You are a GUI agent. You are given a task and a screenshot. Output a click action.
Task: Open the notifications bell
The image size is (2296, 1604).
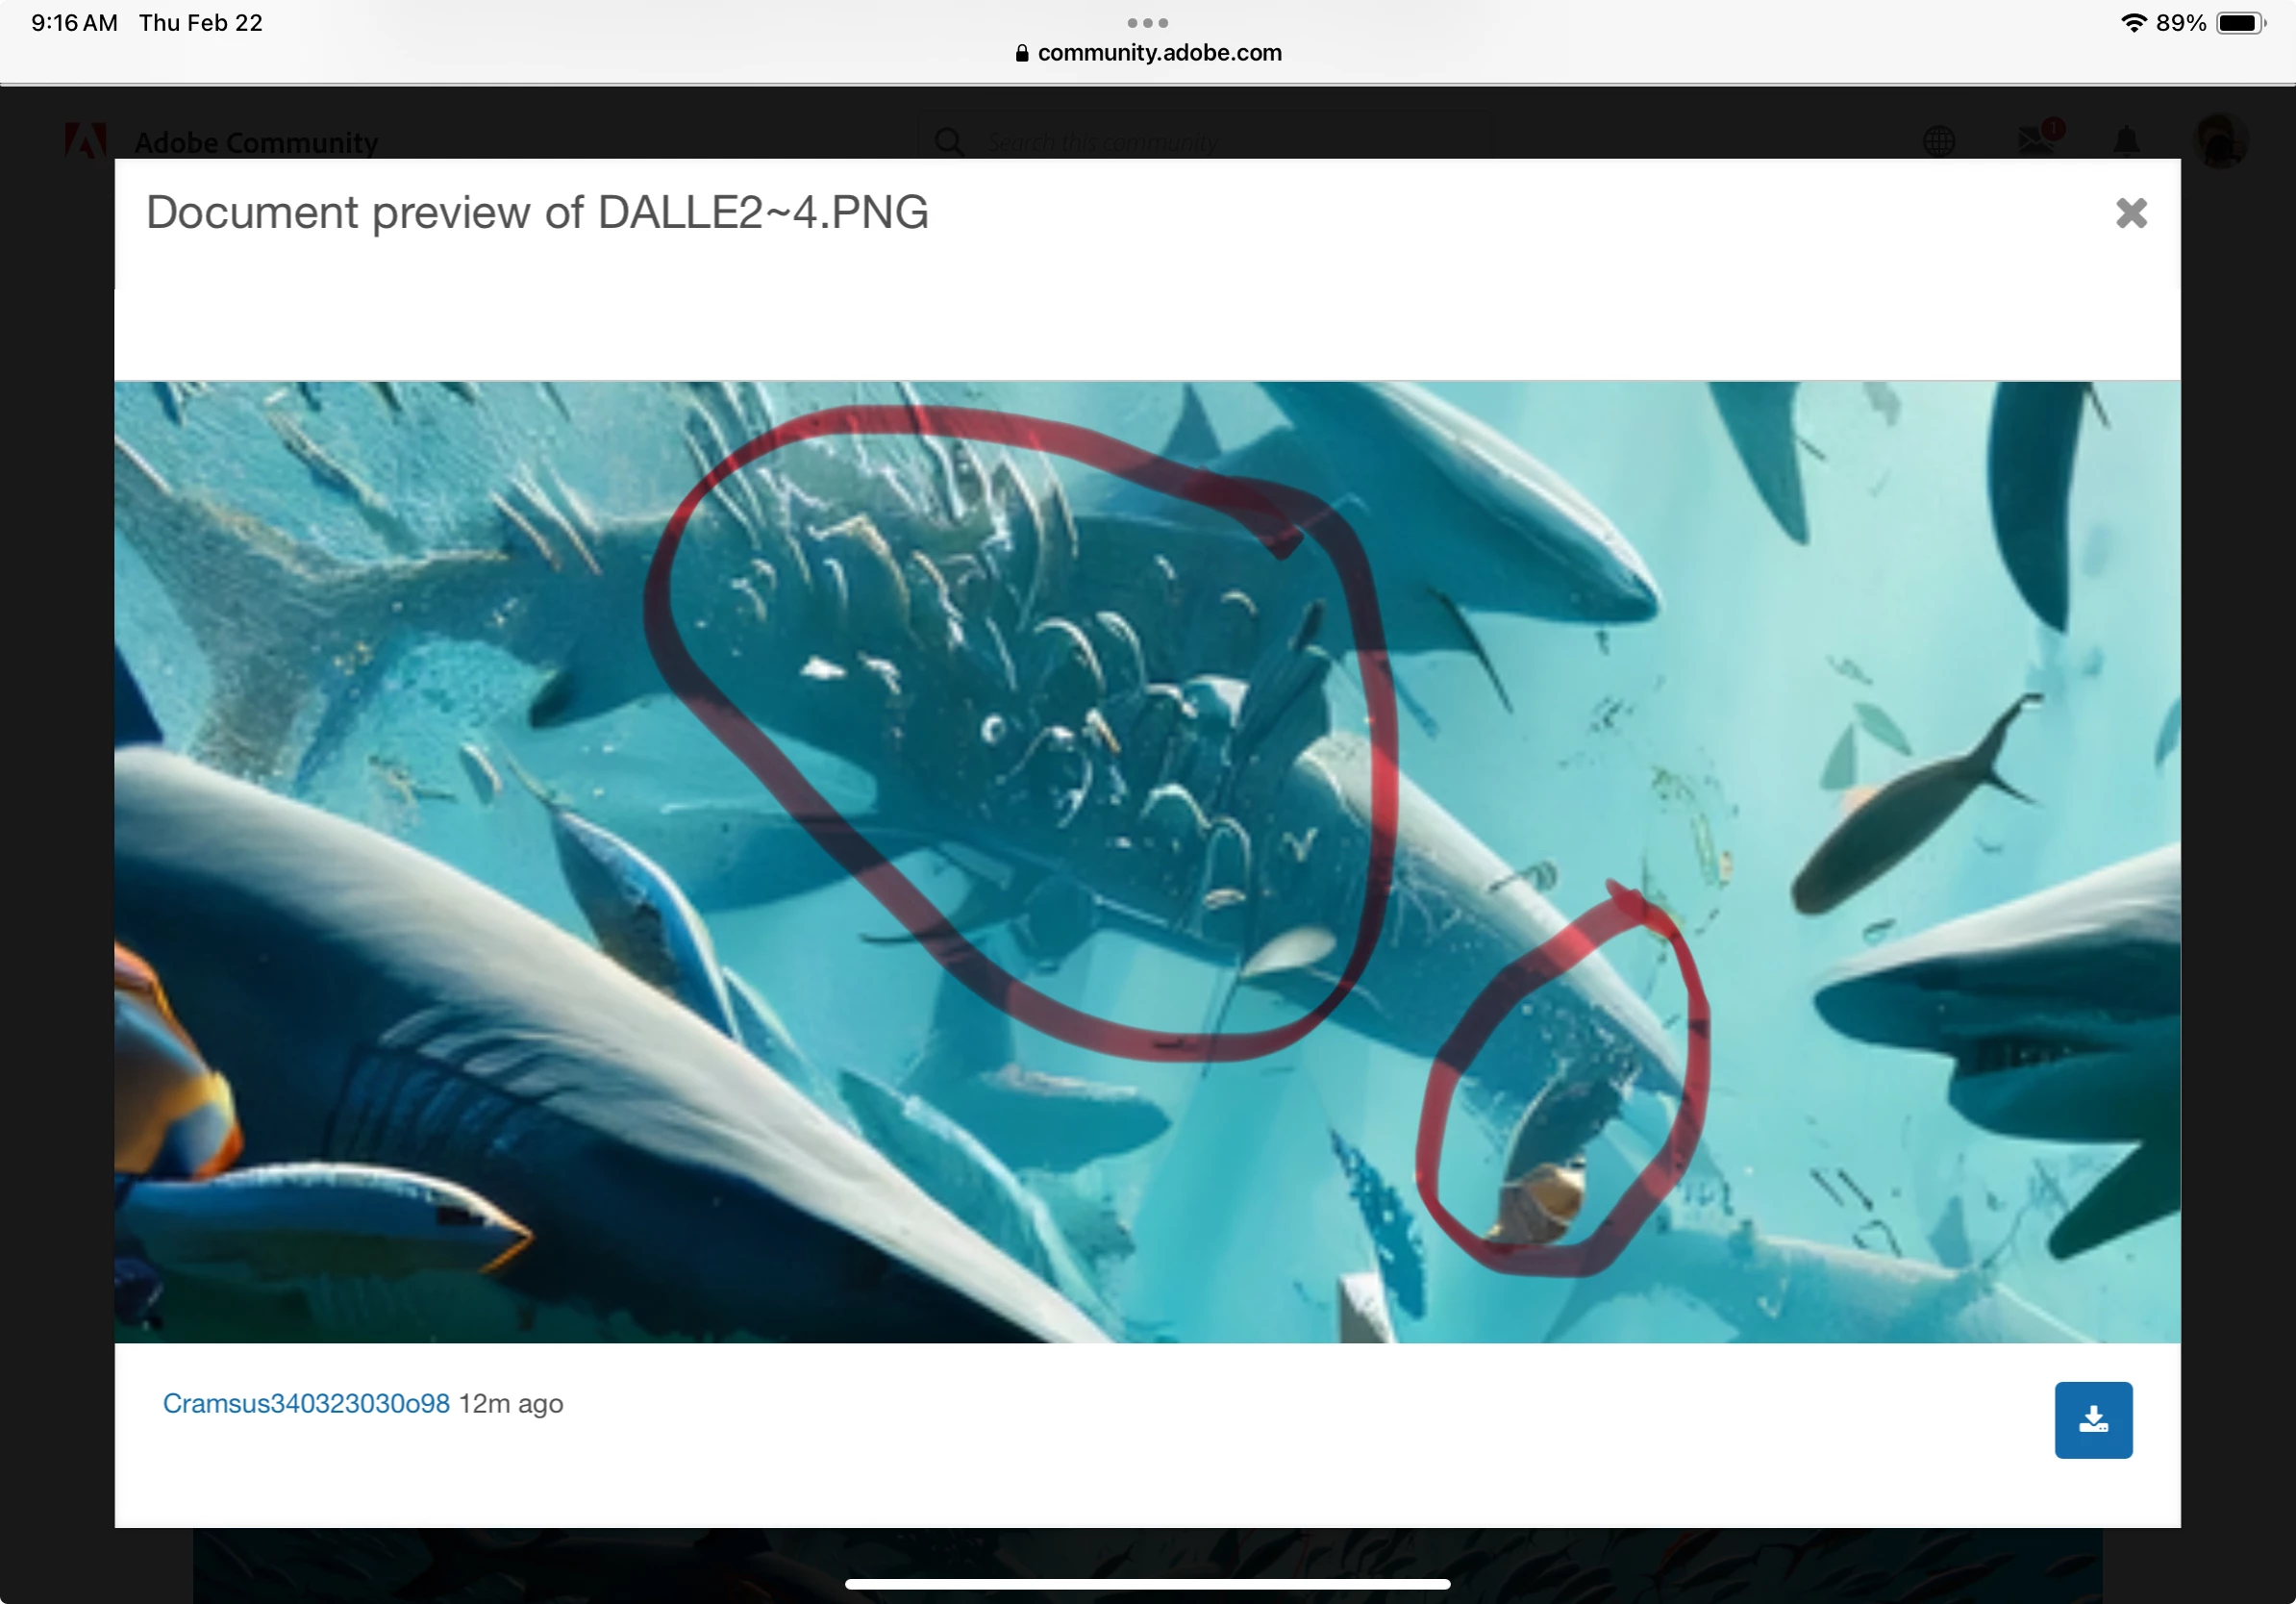2126,141
